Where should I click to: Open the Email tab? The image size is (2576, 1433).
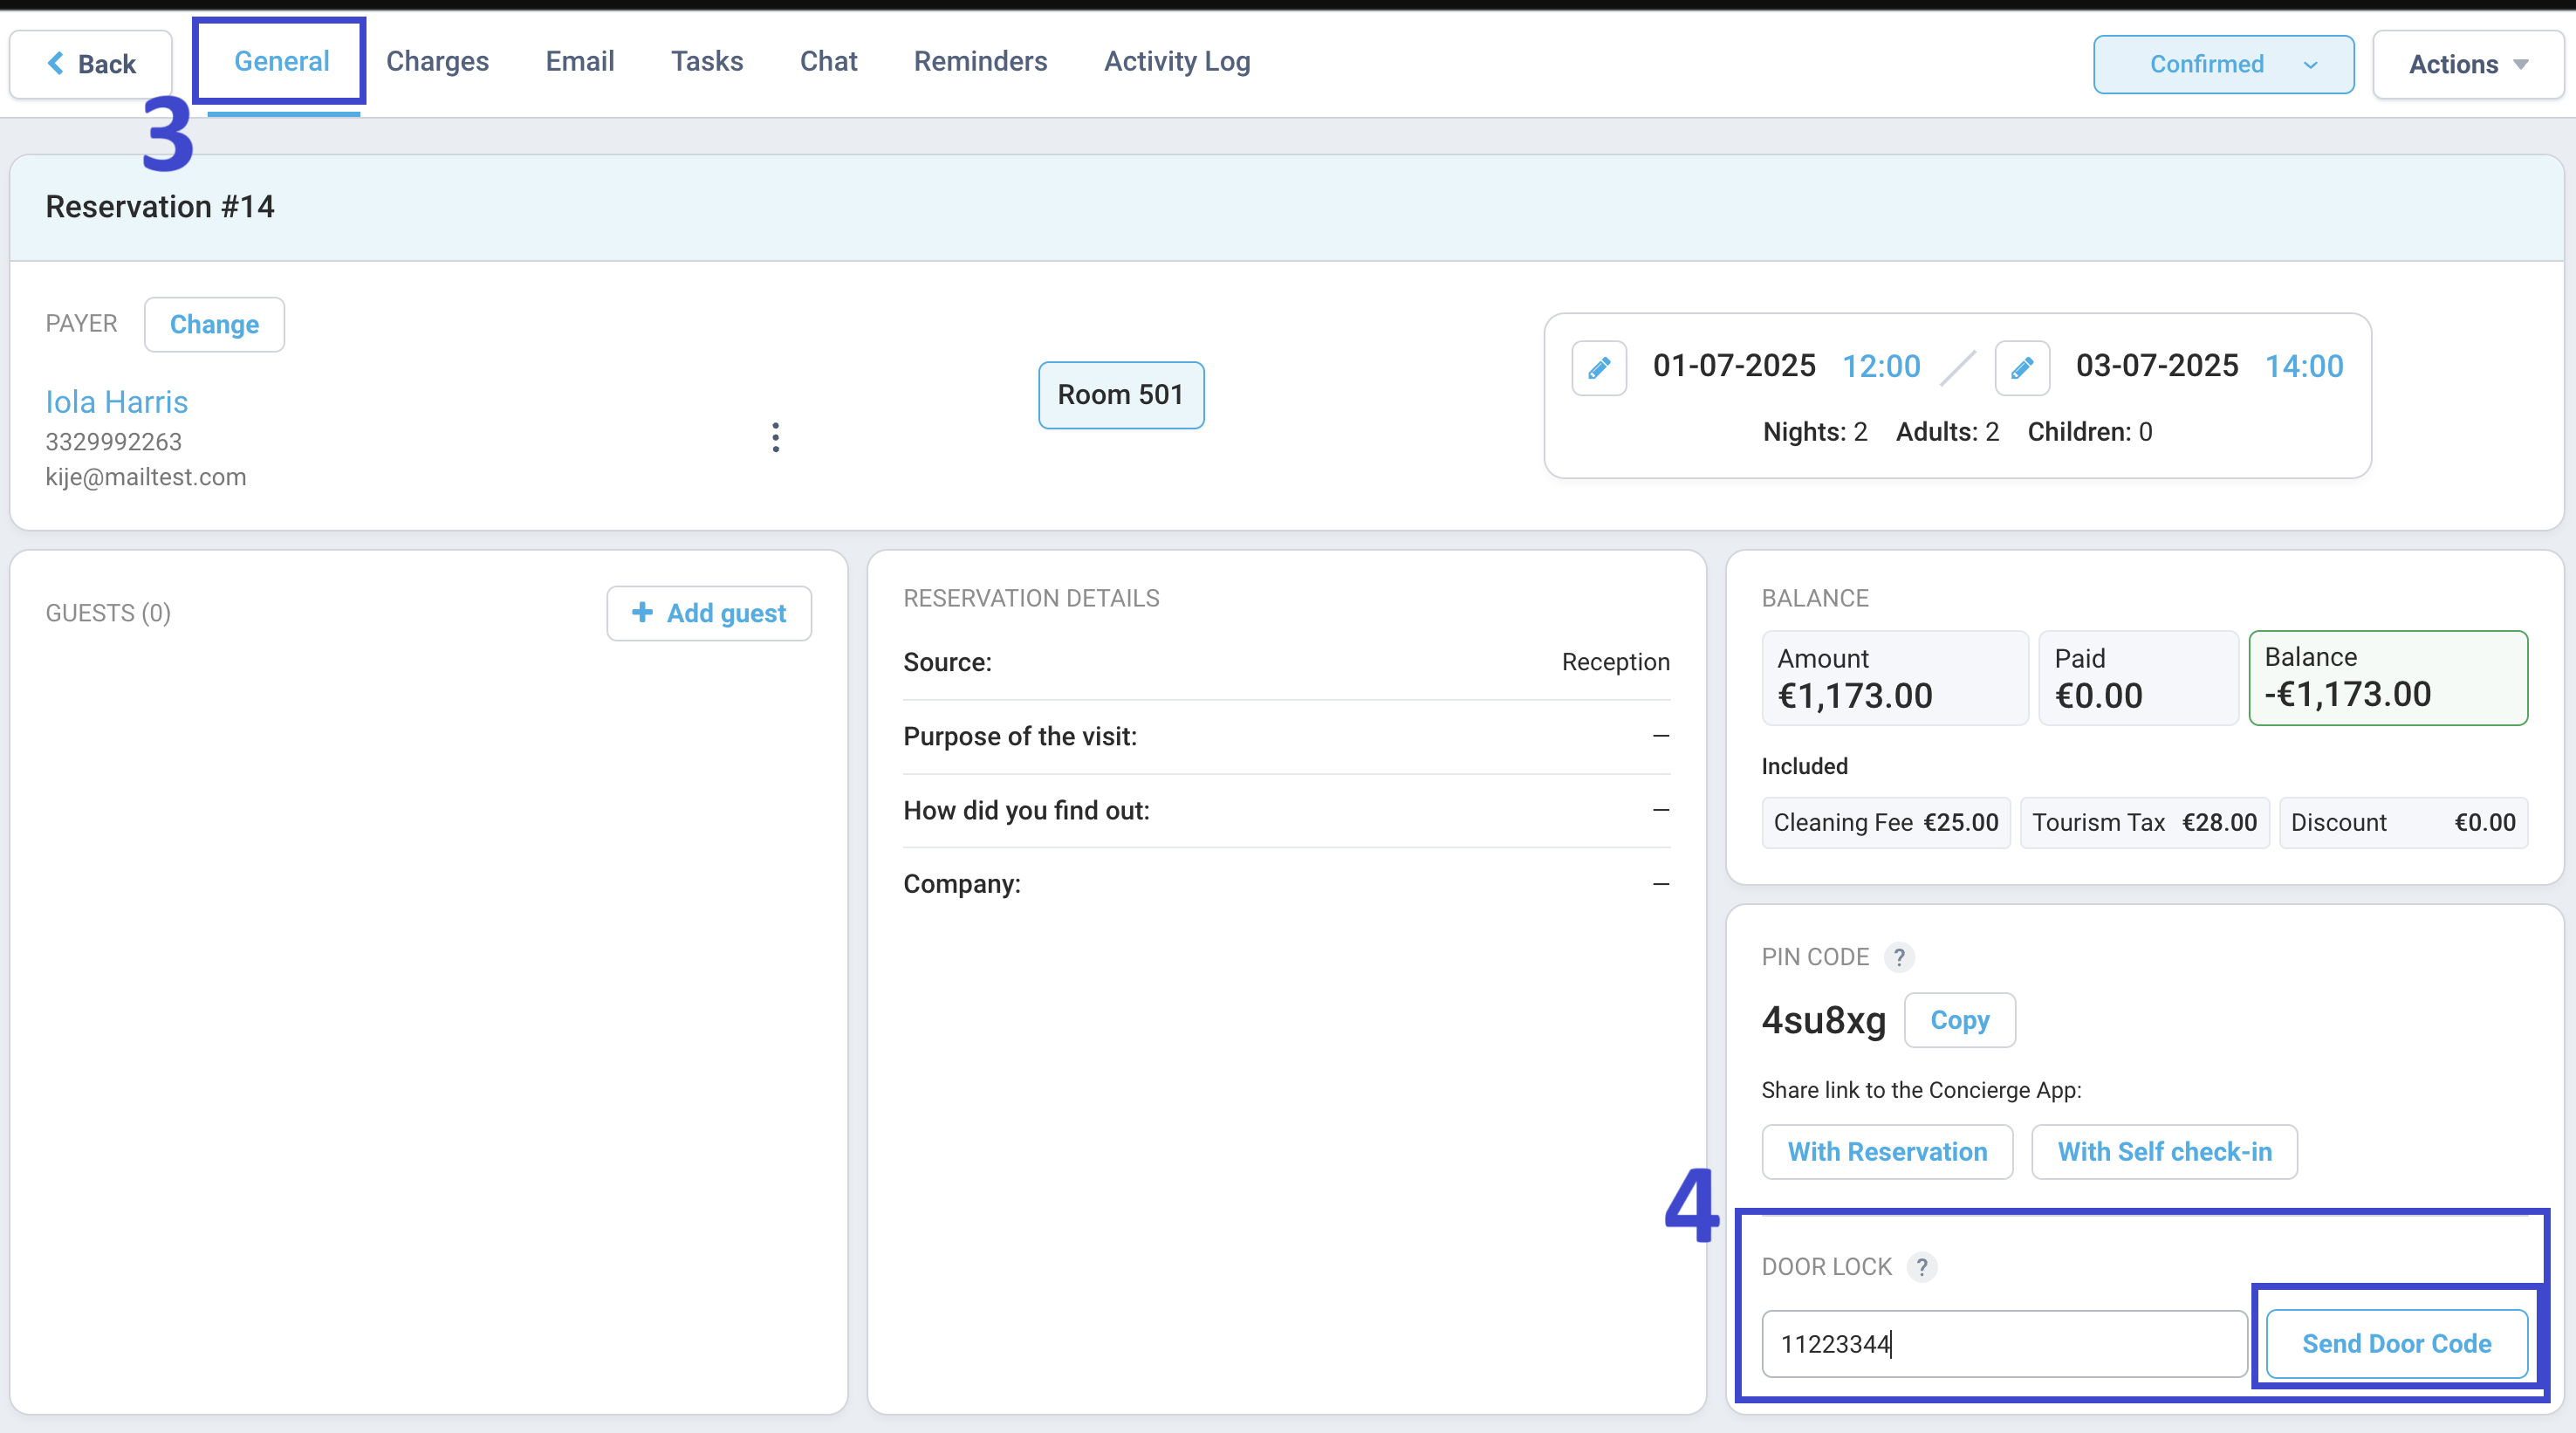(x=580, y=61)
